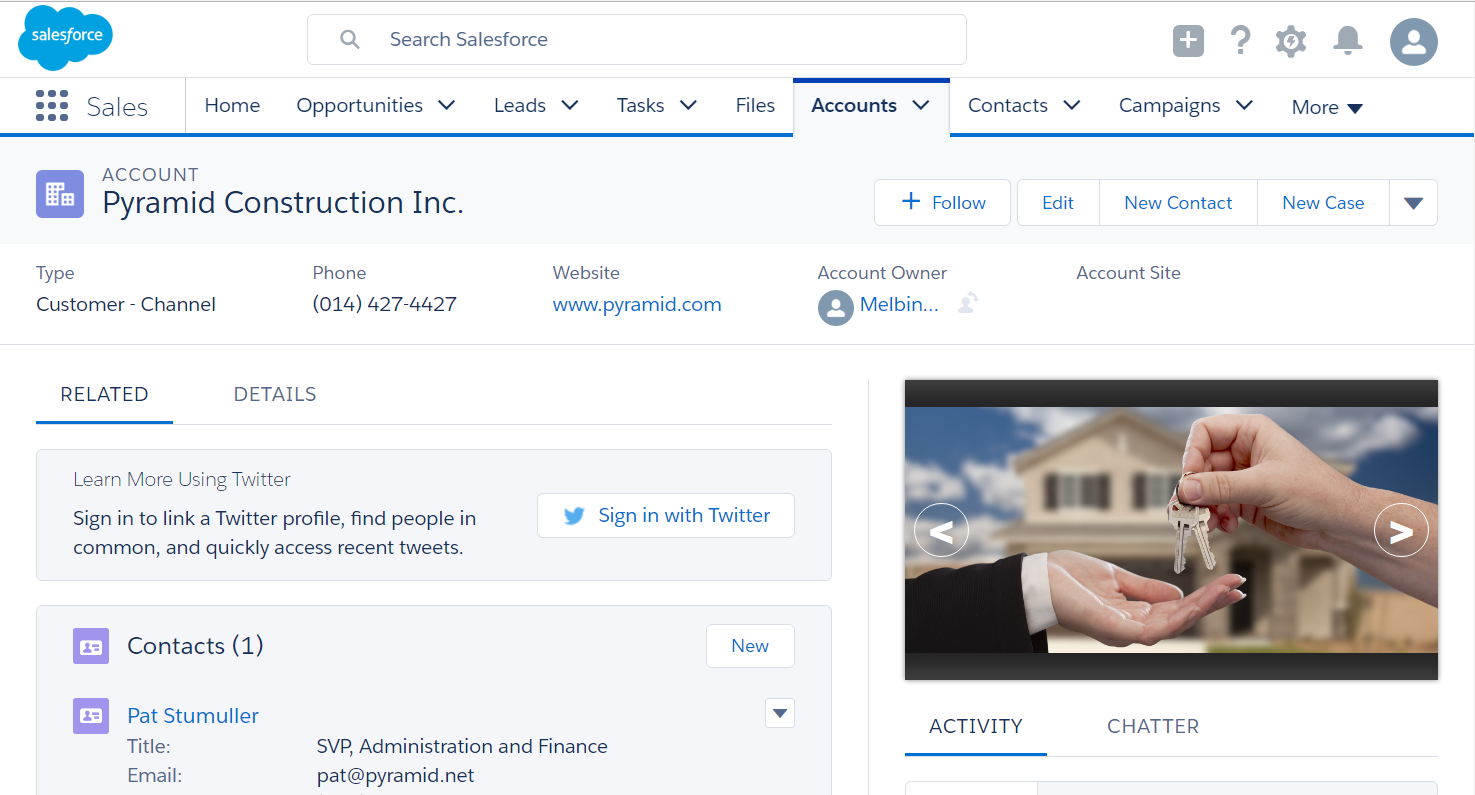
Task: Open the Opportunities tab
Action: 359,105
